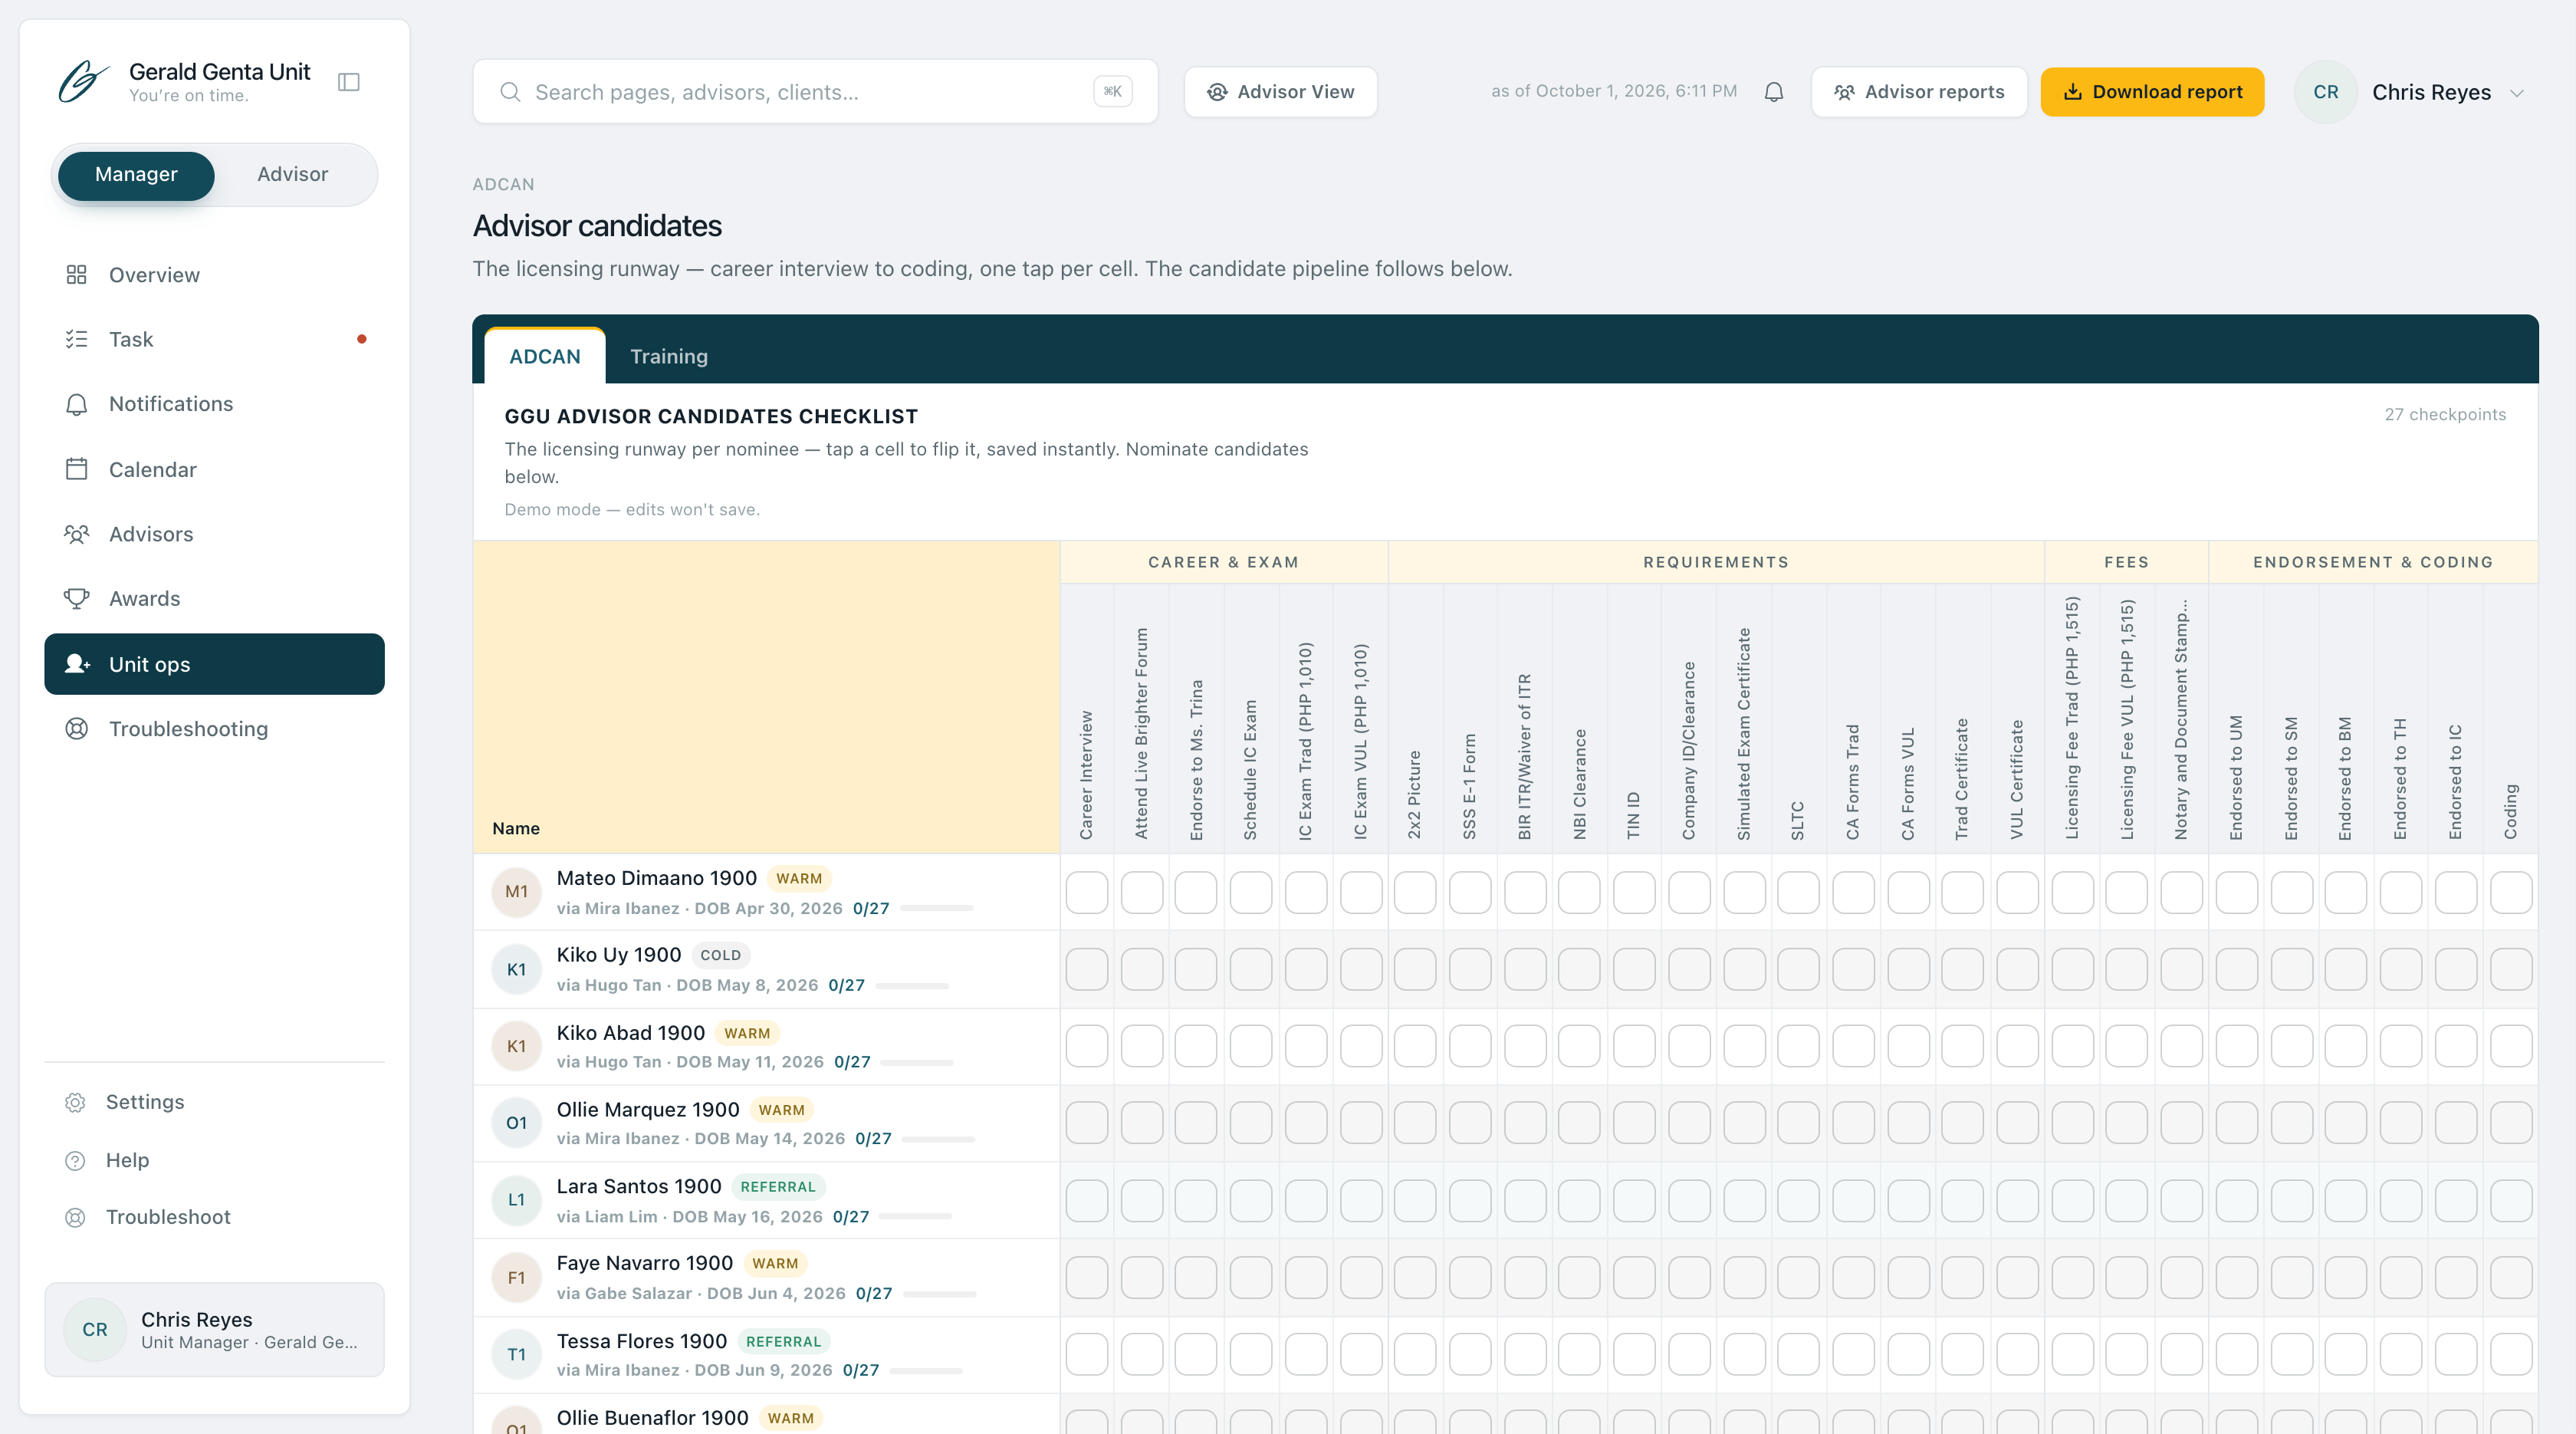Switch to Advisor mode toggle
The height and width of the screenshot is (1434, 2576).
coord(292,175)
